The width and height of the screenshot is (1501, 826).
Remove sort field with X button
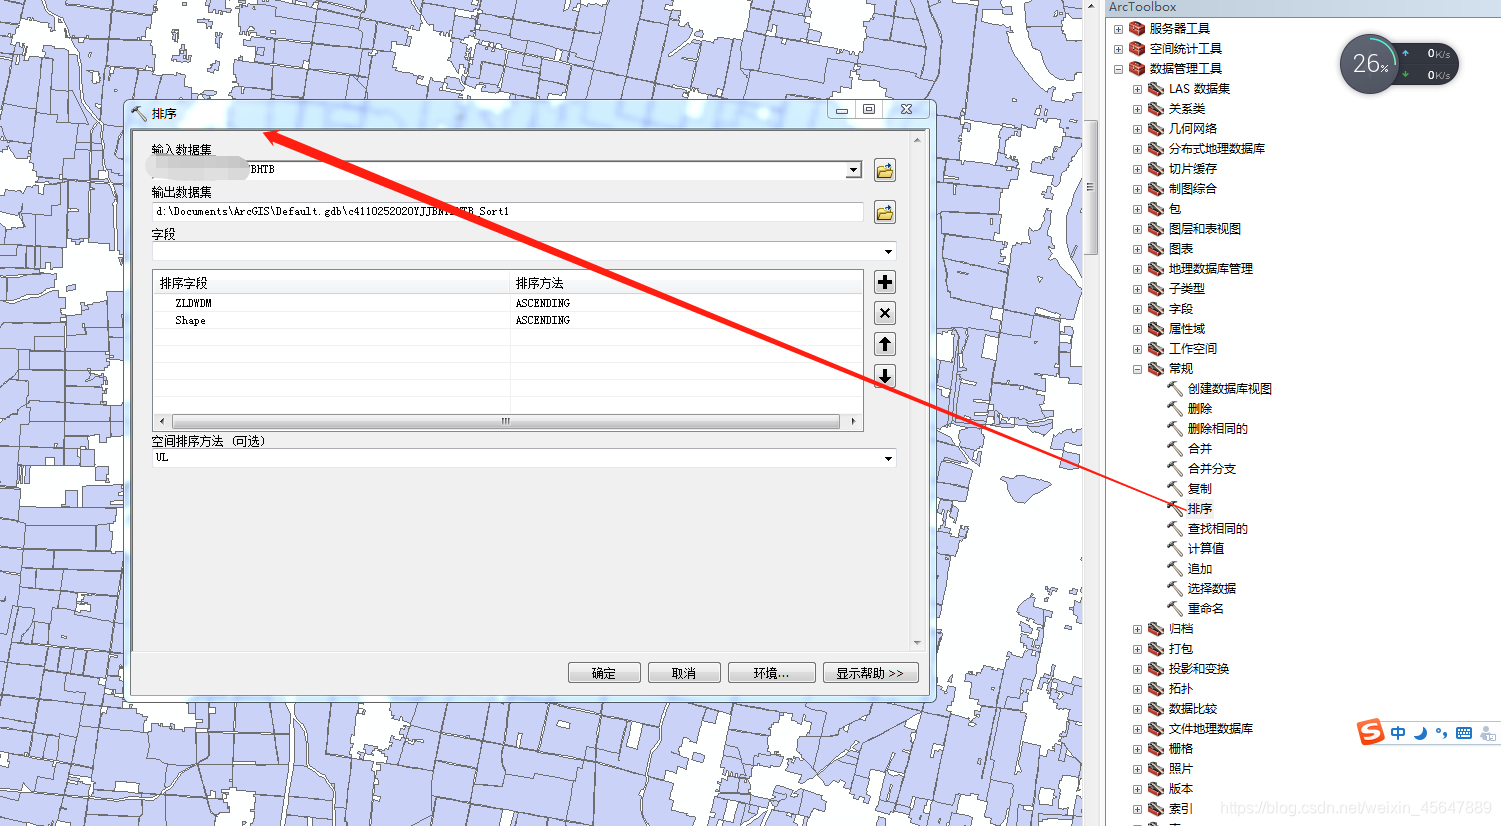click(x=885, y=313)
